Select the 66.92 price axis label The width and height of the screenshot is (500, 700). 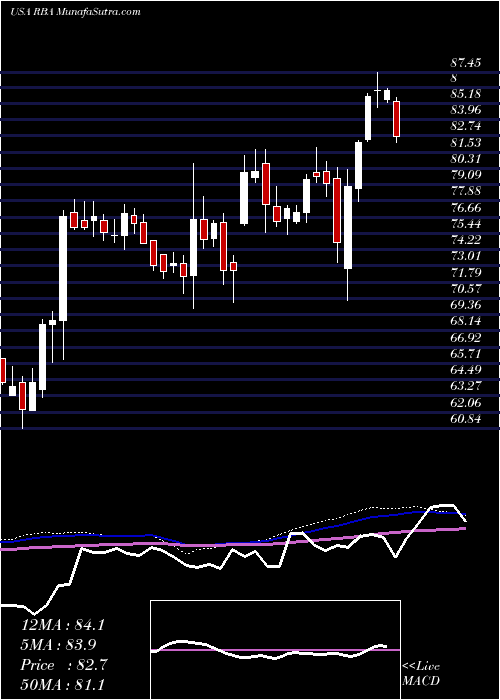coord(466,338)
